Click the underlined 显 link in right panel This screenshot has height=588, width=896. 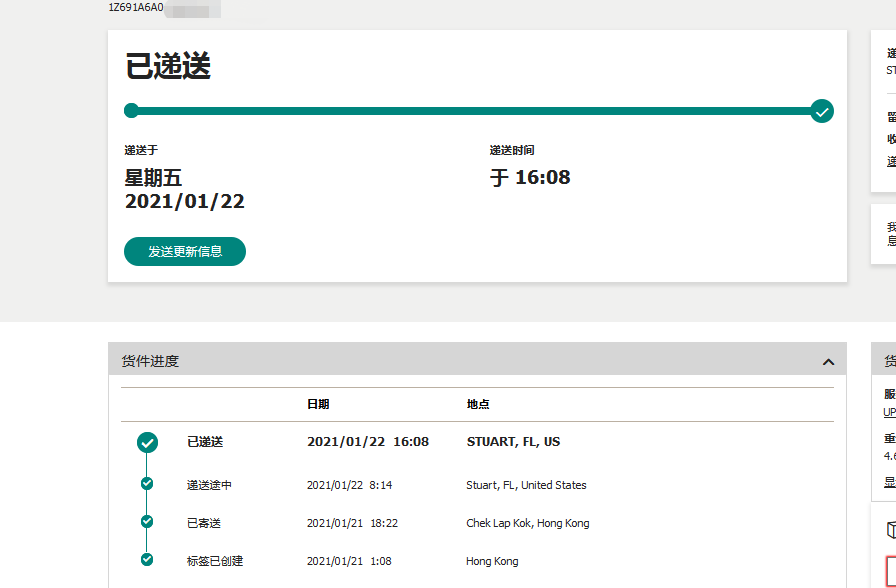click(889, 482)
